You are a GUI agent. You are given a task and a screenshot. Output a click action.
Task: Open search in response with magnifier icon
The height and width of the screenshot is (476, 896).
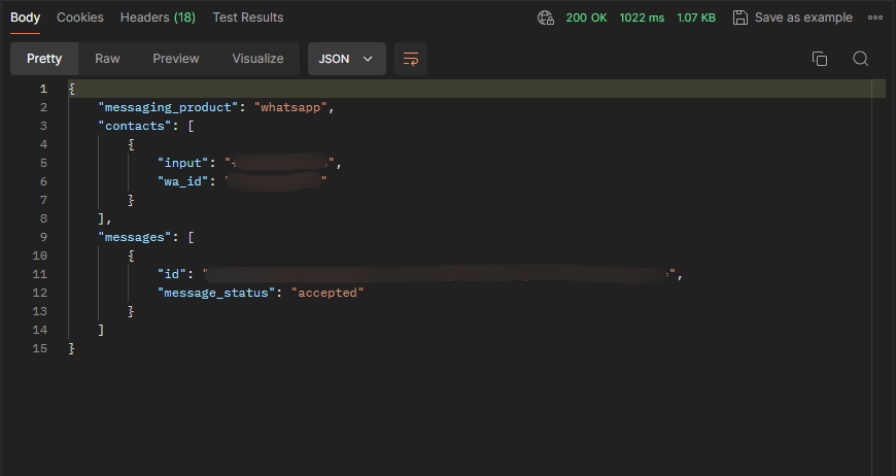tap(860, 59)
